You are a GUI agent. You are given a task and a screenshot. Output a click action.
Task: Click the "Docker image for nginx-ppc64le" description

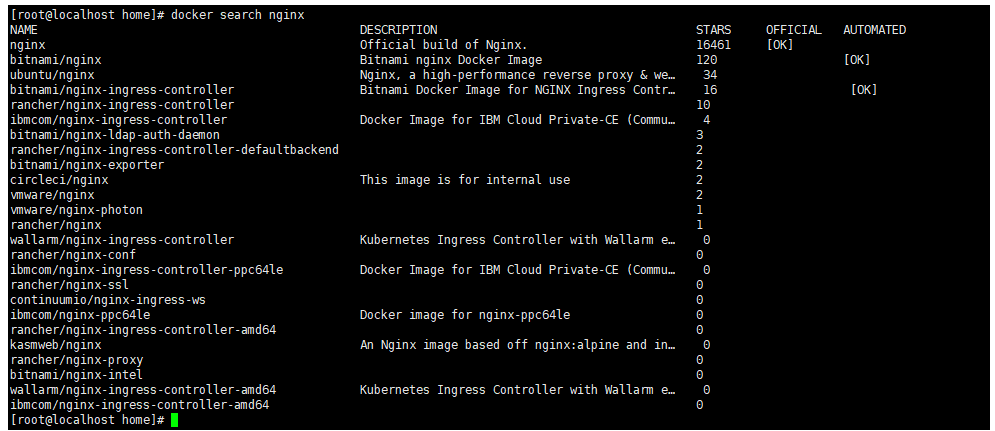coord(465,315)
